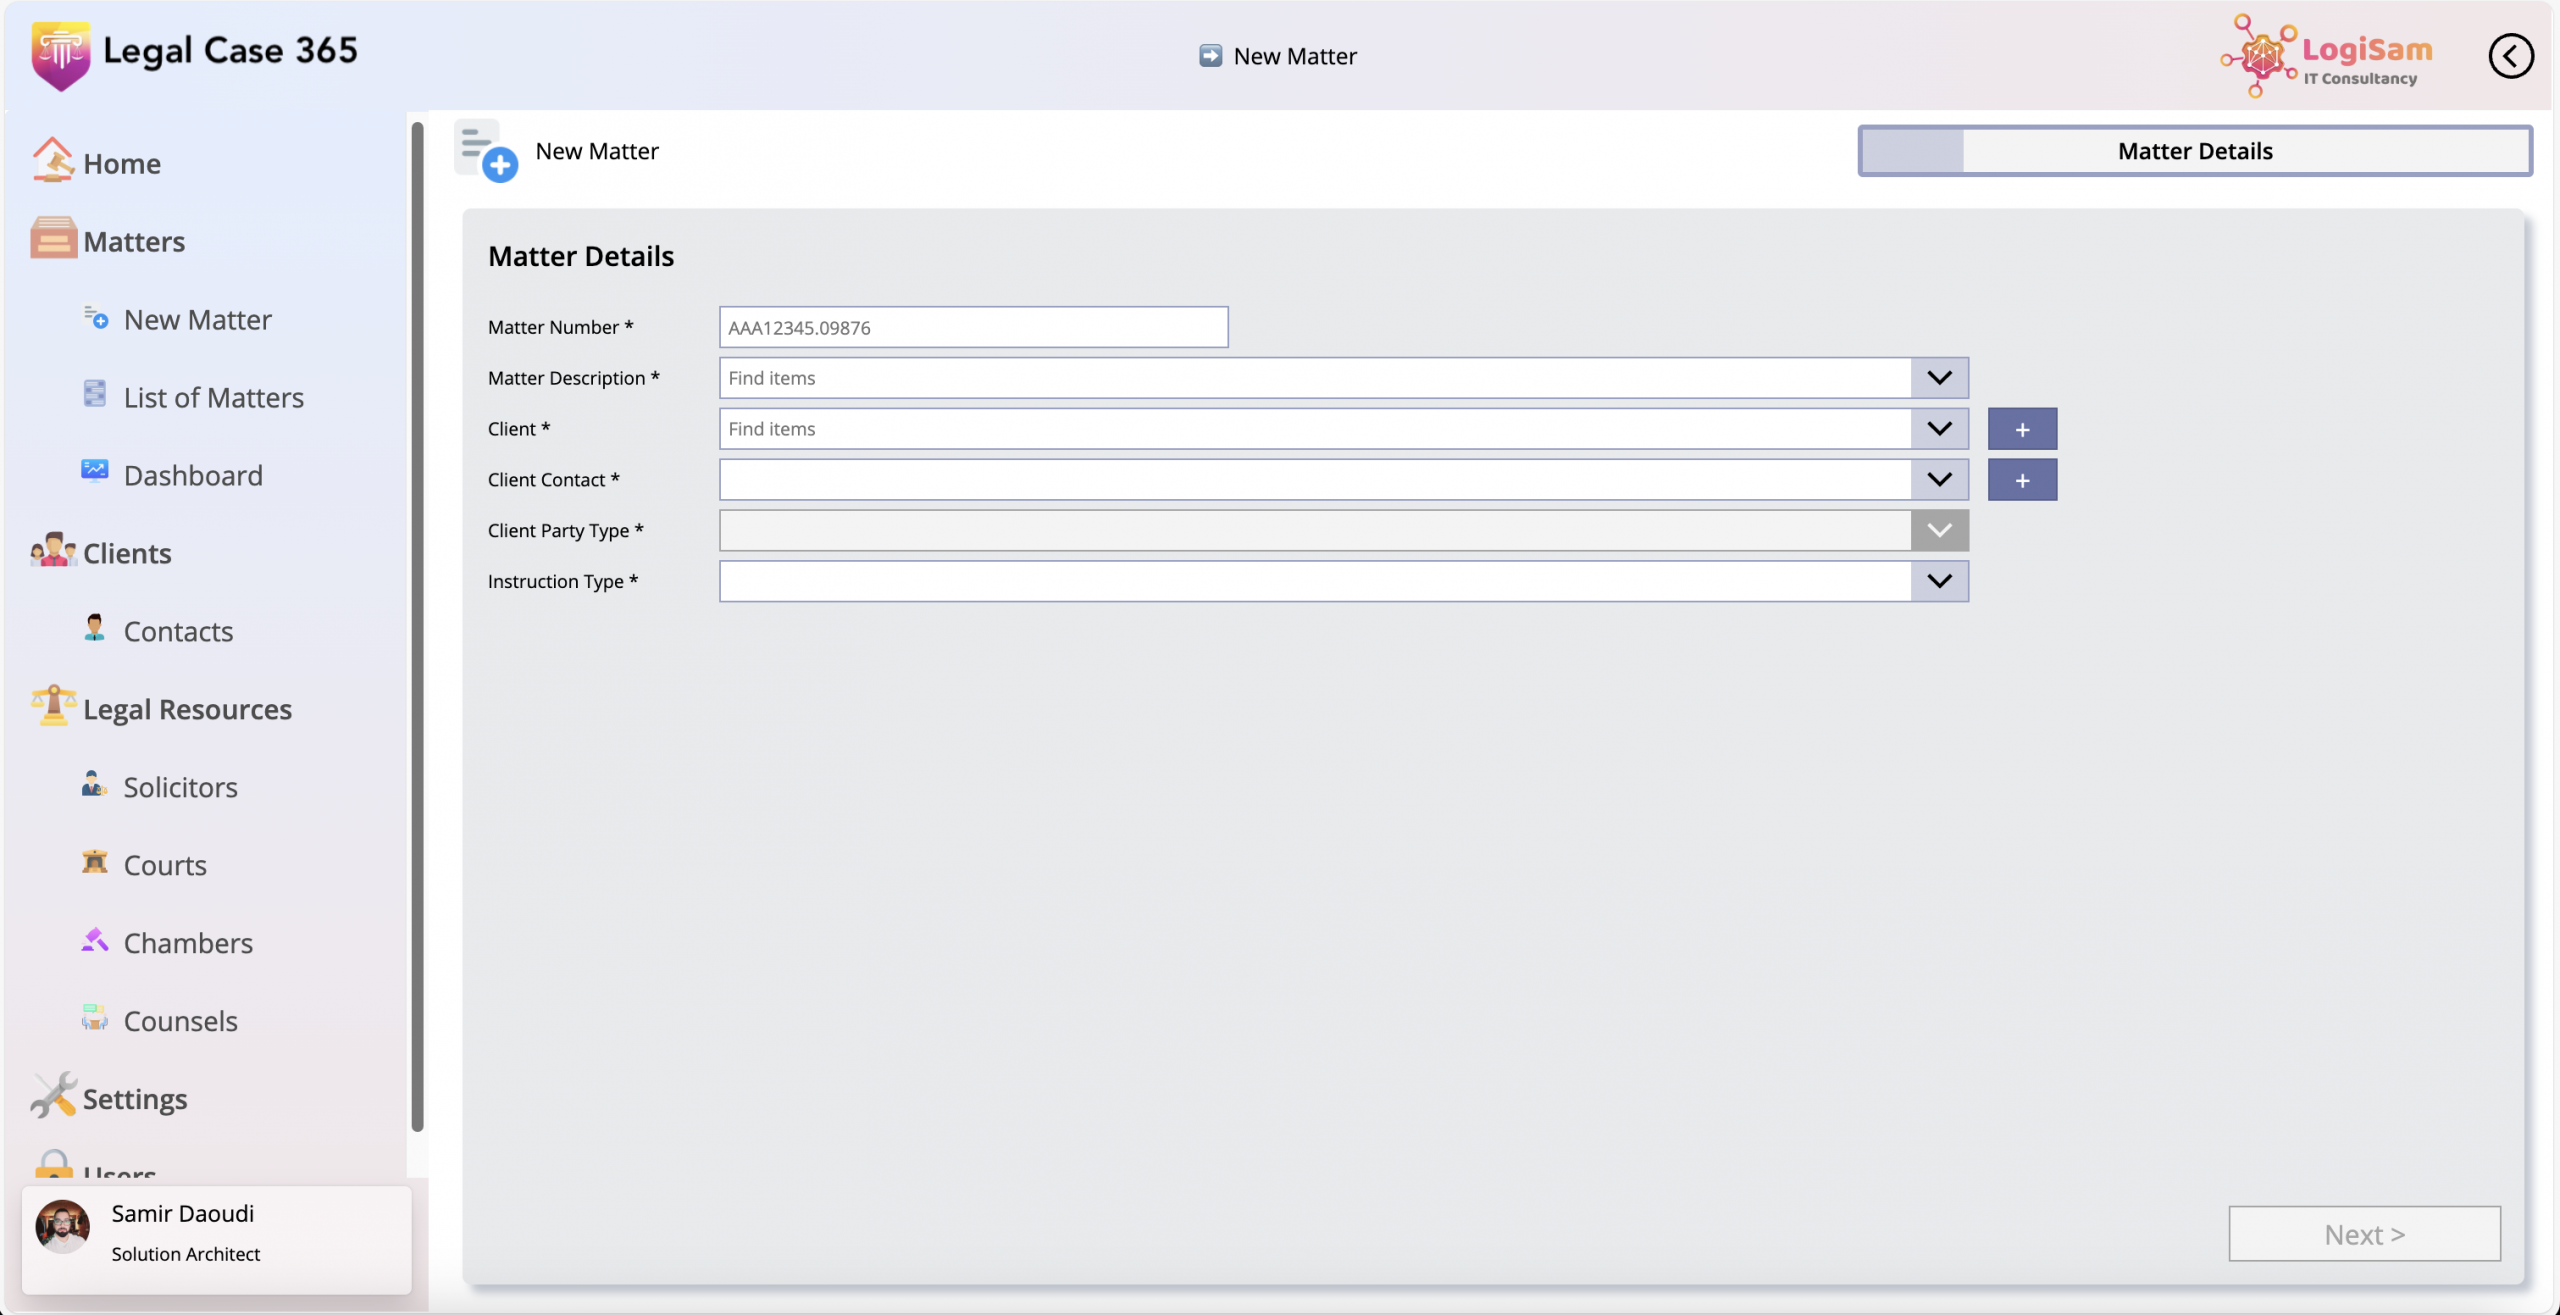
Task: Open the Client Contact dropdown
Action: pos(1939,480)
